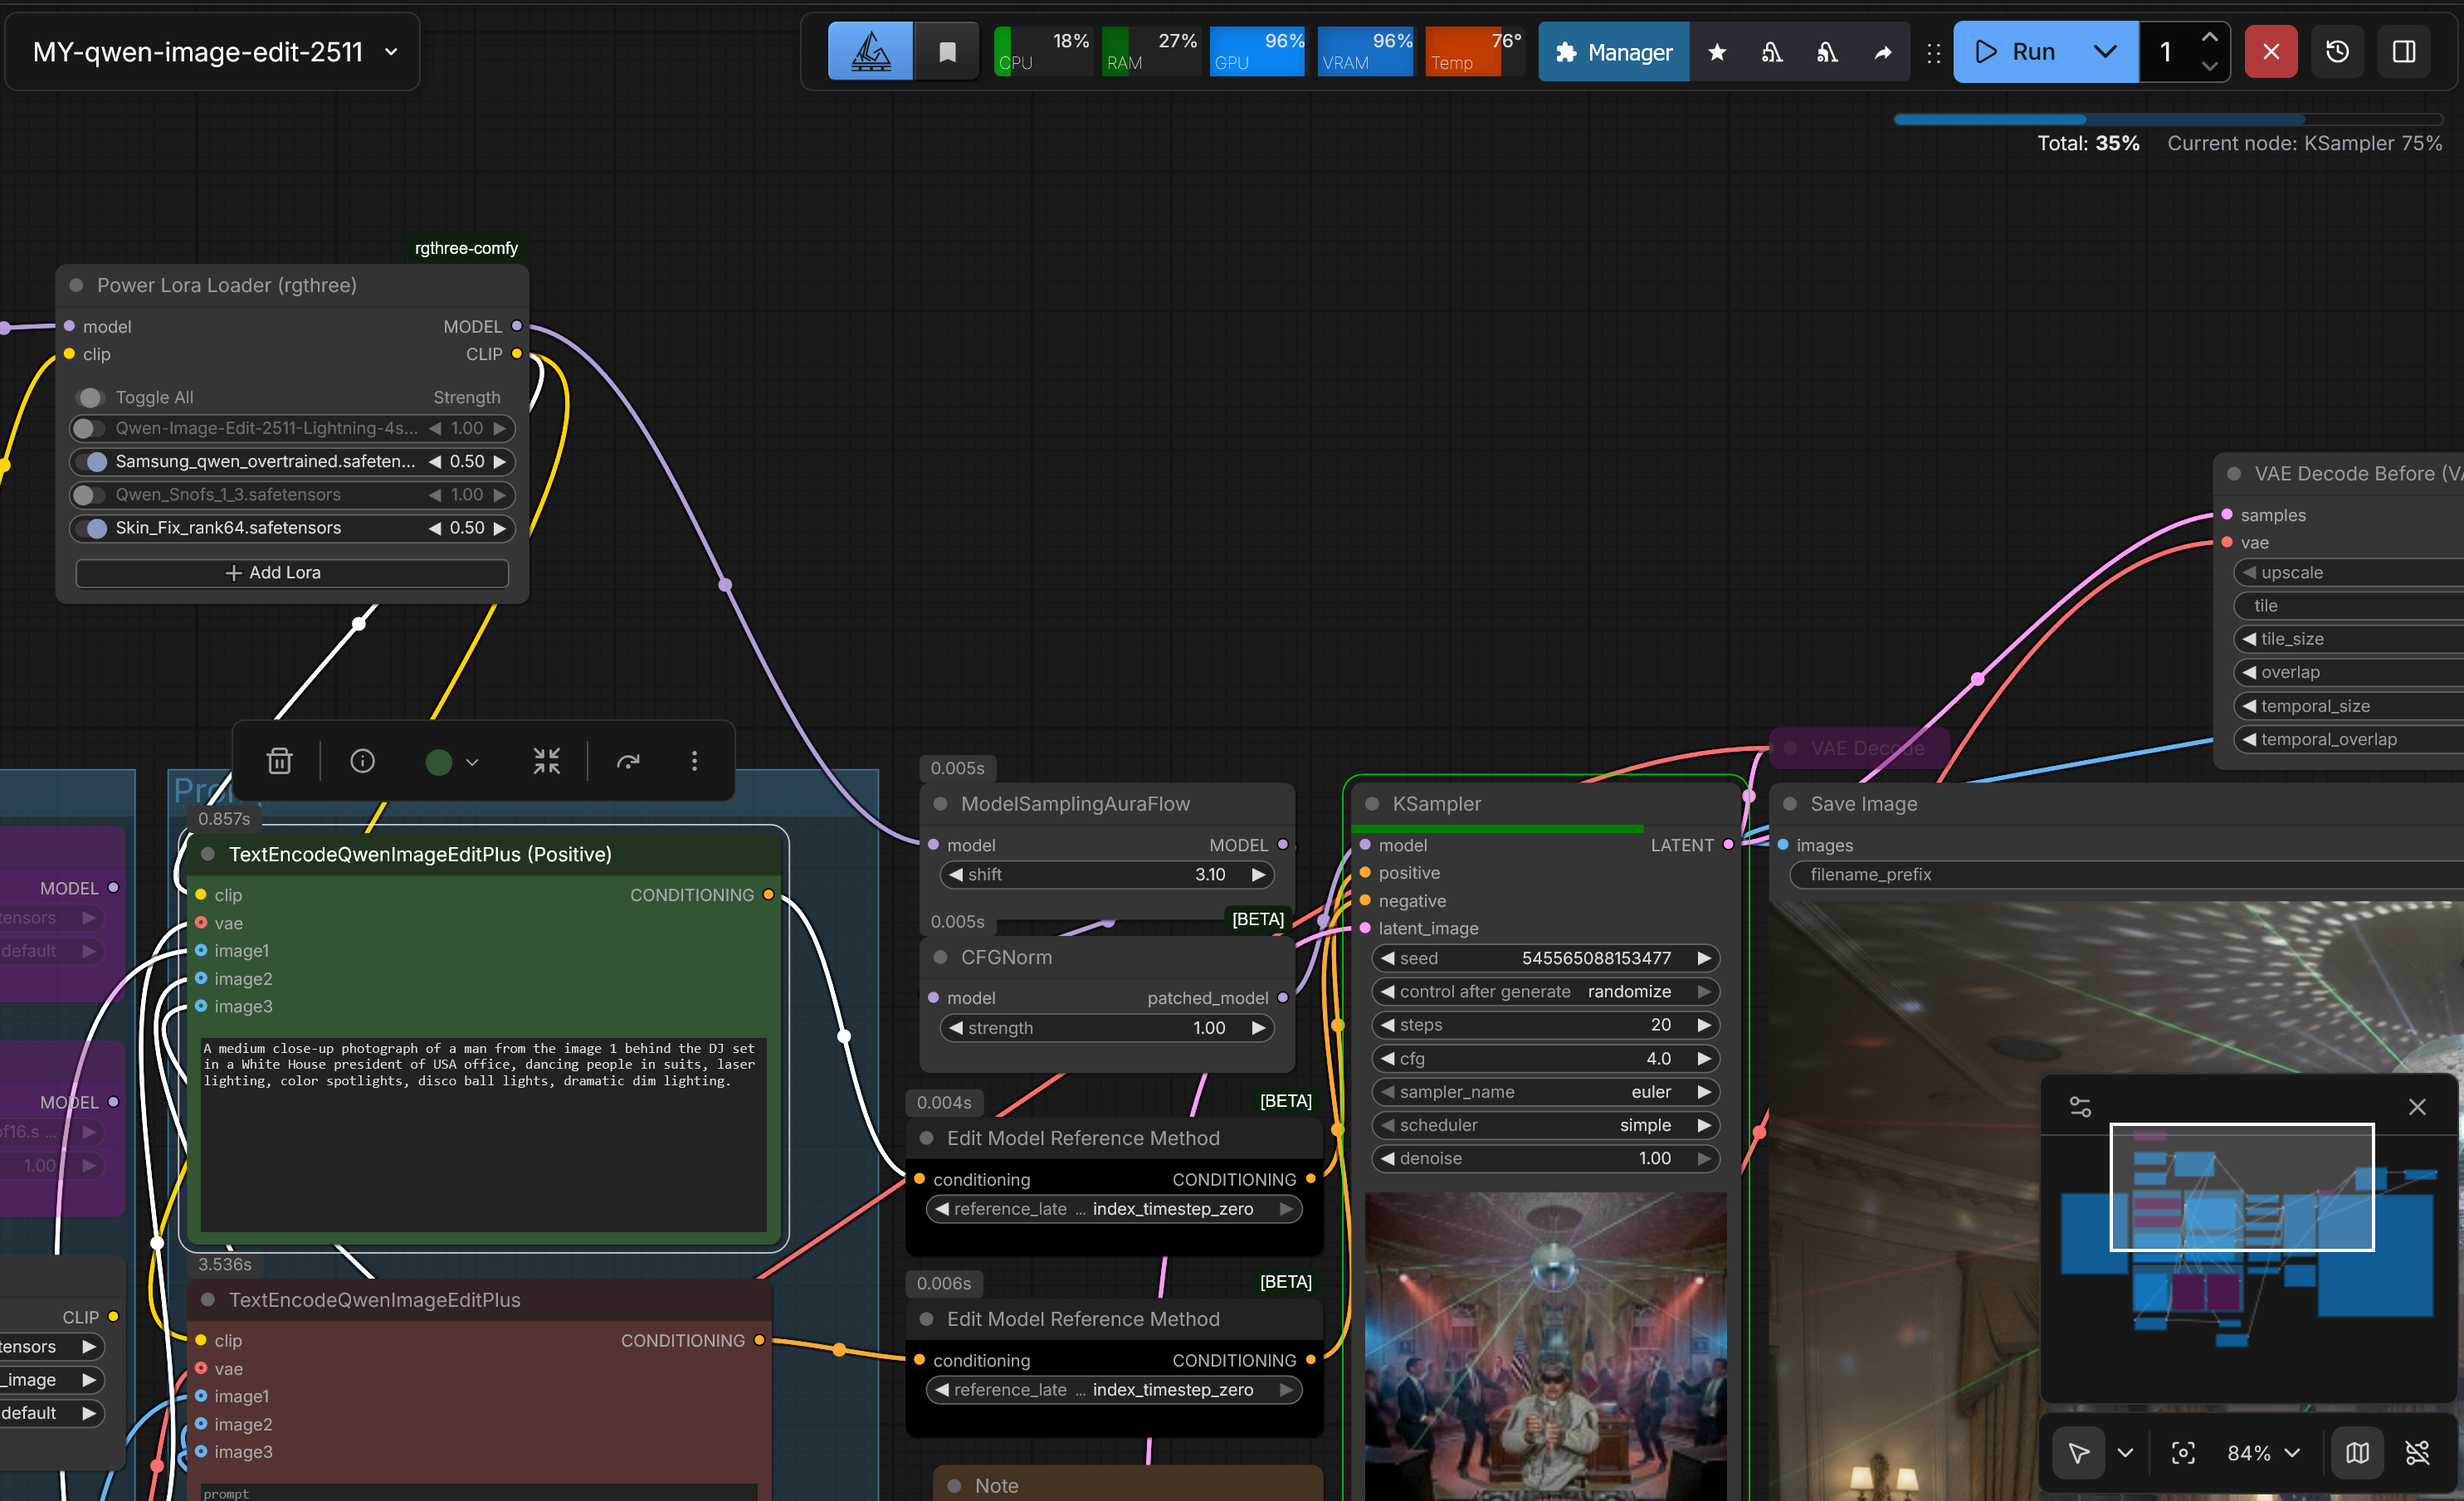Expand the Run button options chevron

click(2104, 51)
